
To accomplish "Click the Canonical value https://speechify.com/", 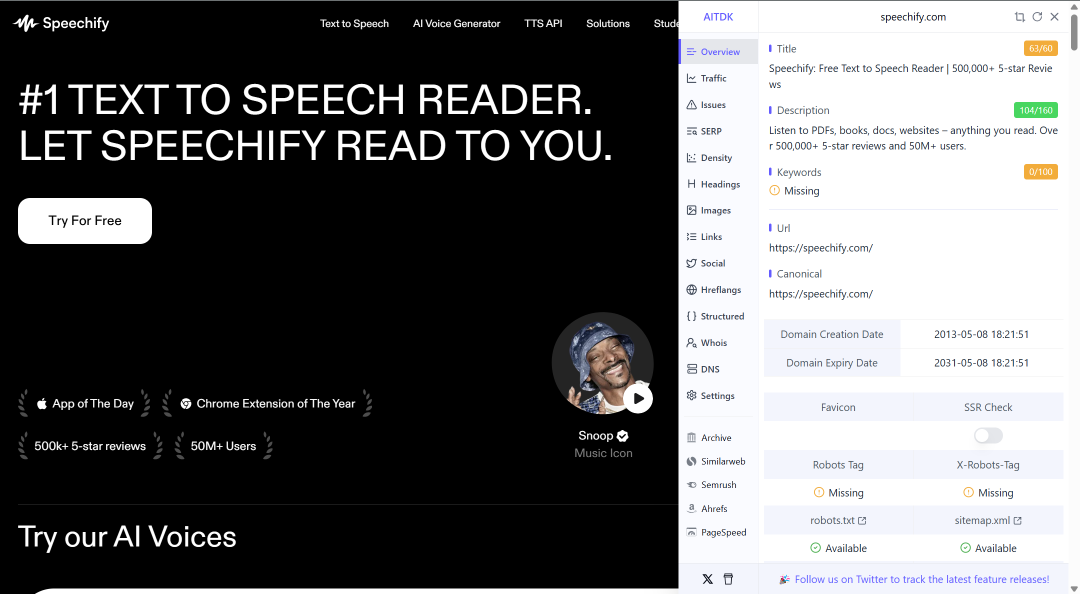I will [x=821, y=294].
